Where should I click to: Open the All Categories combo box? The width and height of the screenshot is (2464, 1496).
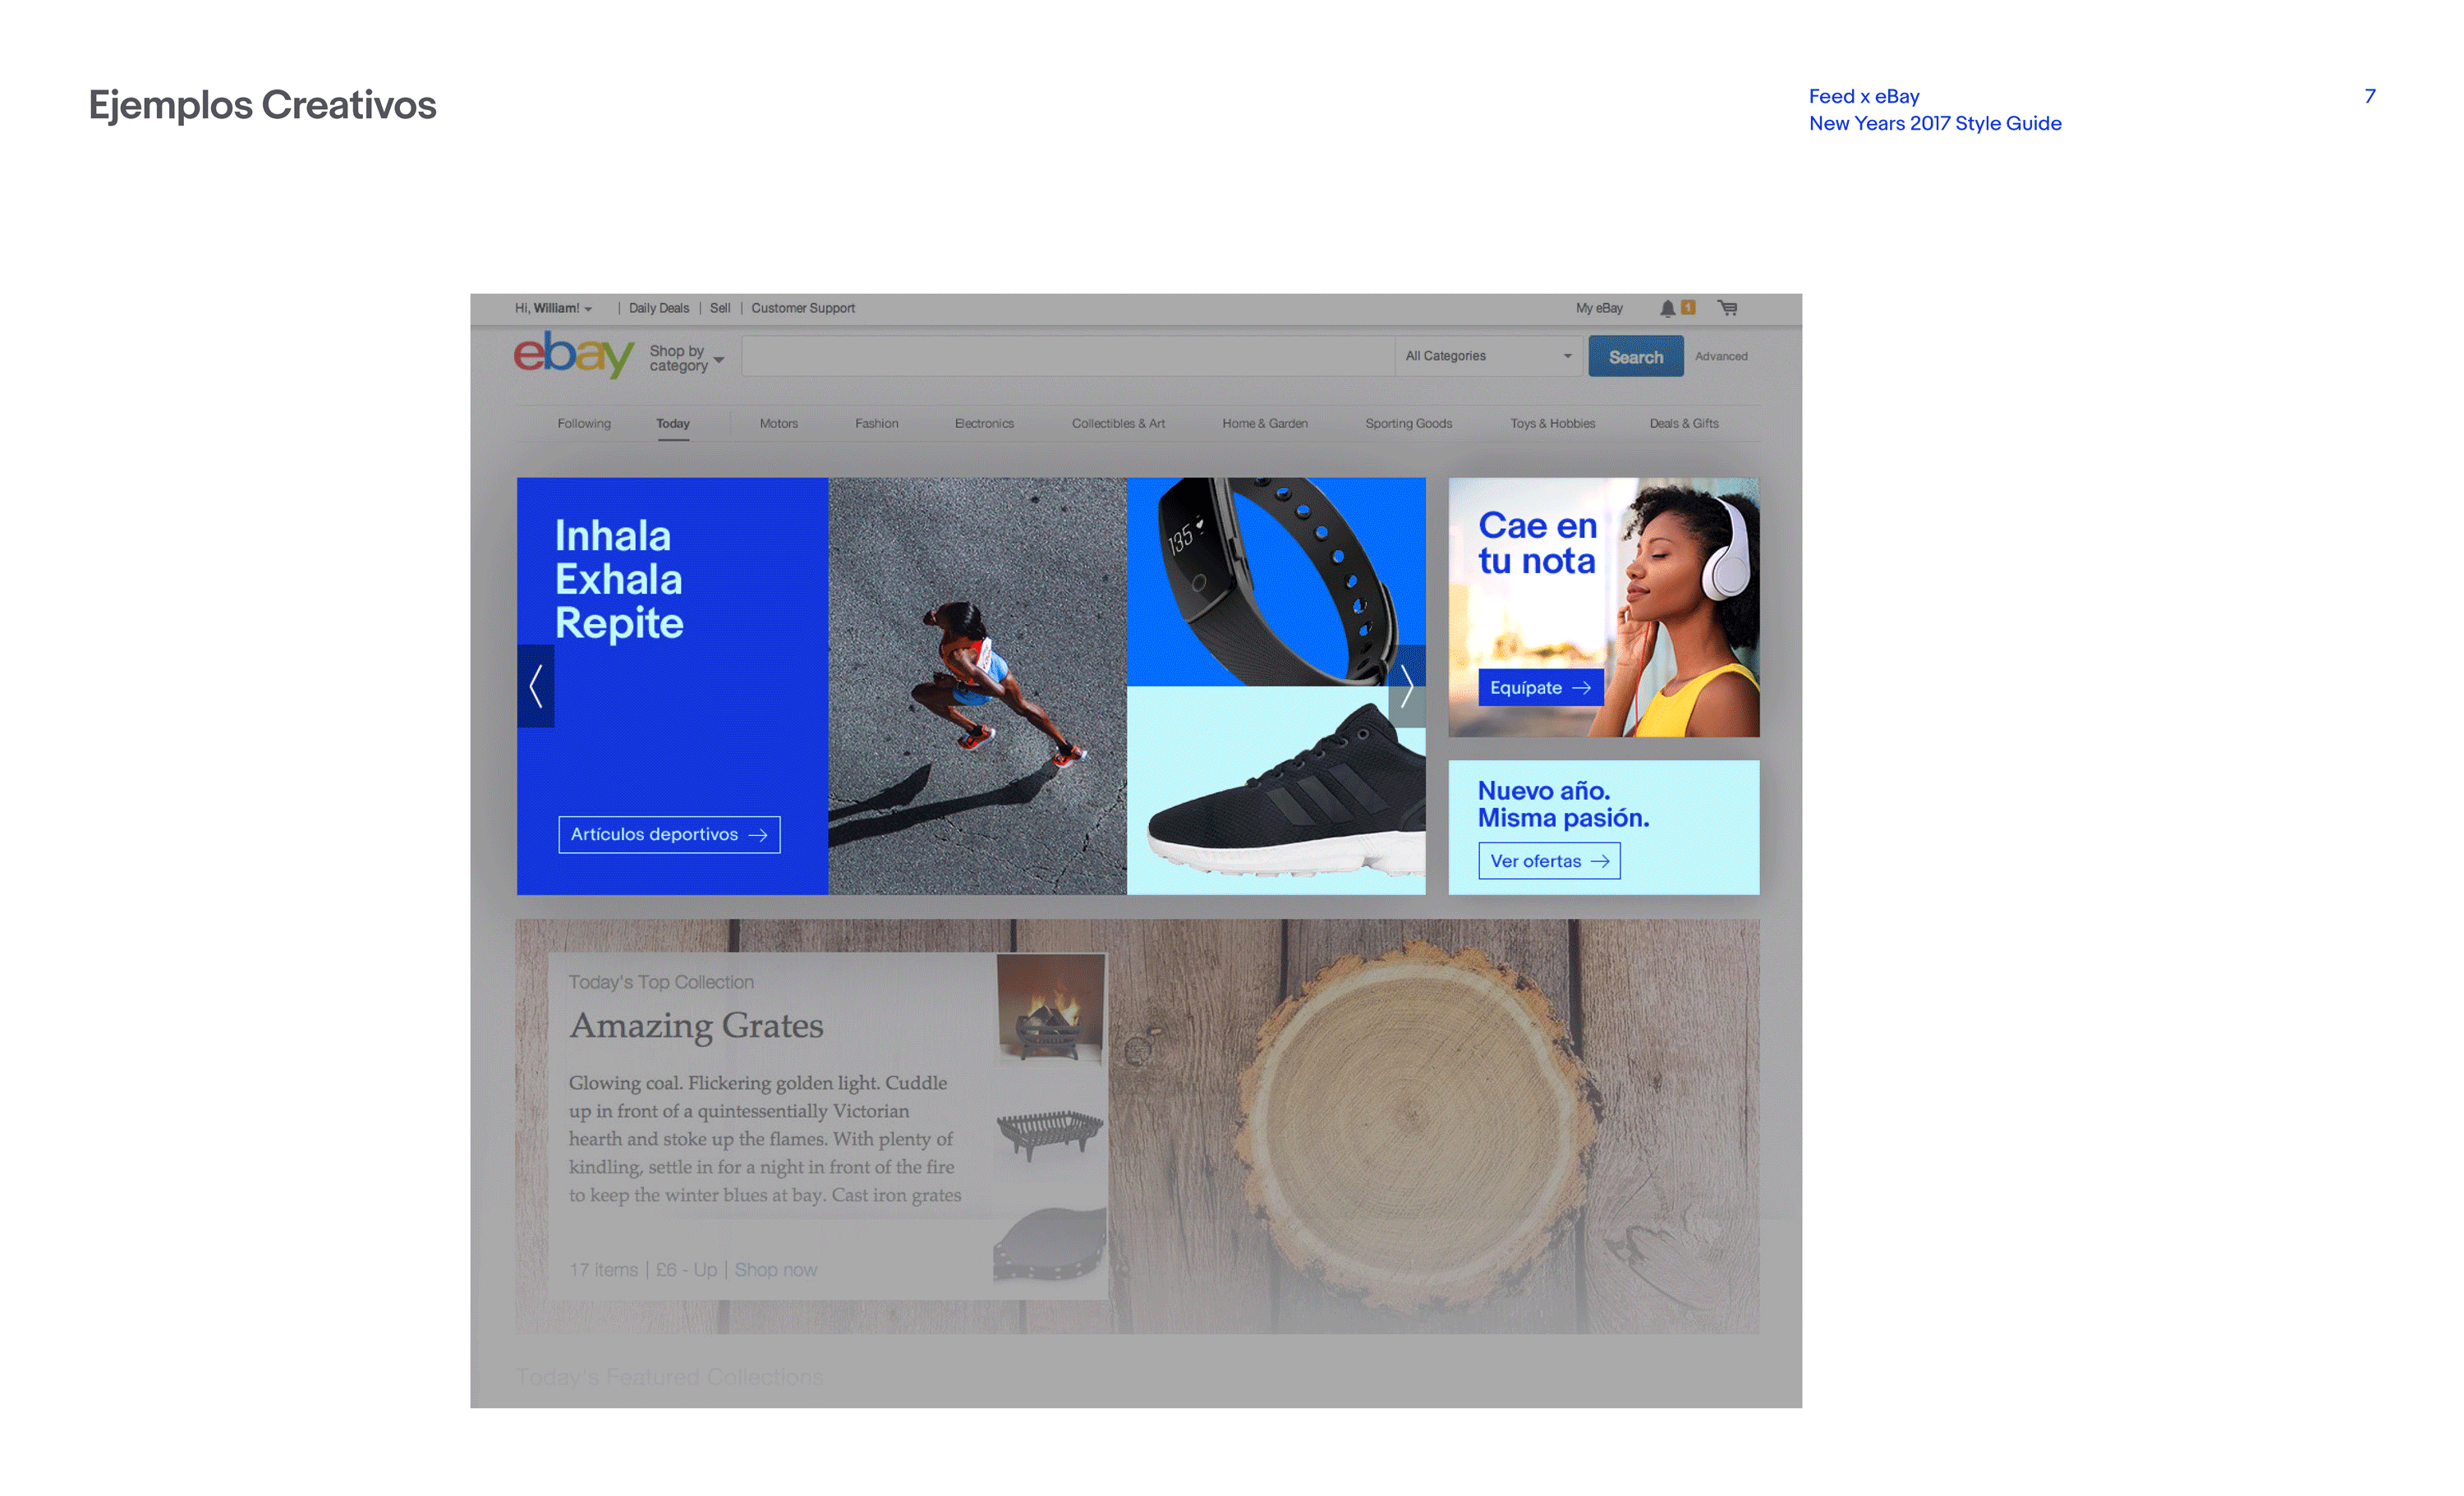coord(1488,356)
